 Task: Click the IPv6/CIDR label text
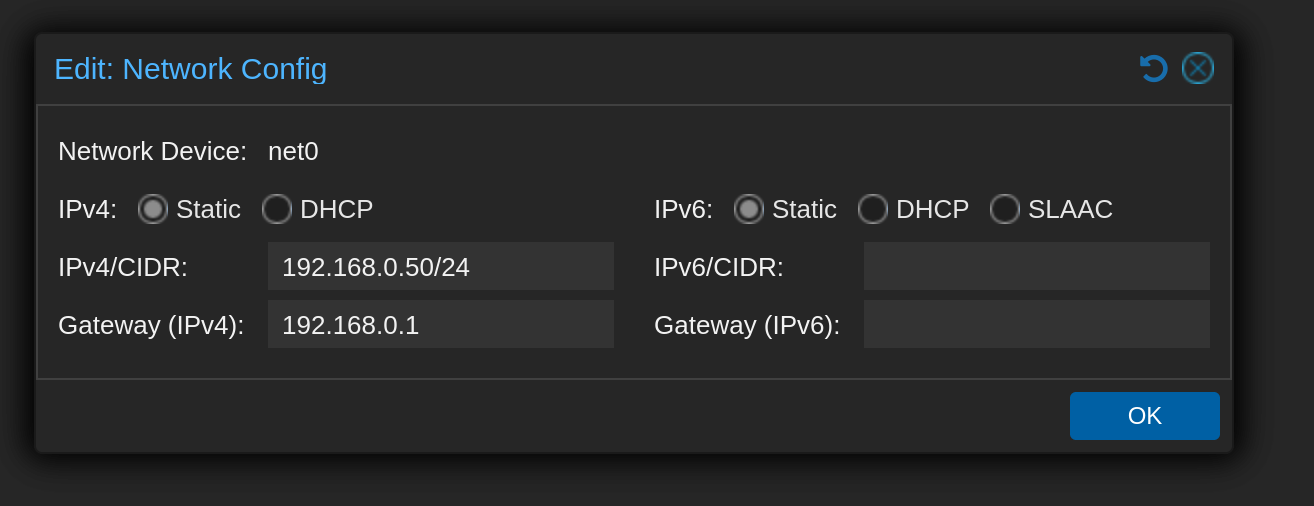click(x=719, y=267)
